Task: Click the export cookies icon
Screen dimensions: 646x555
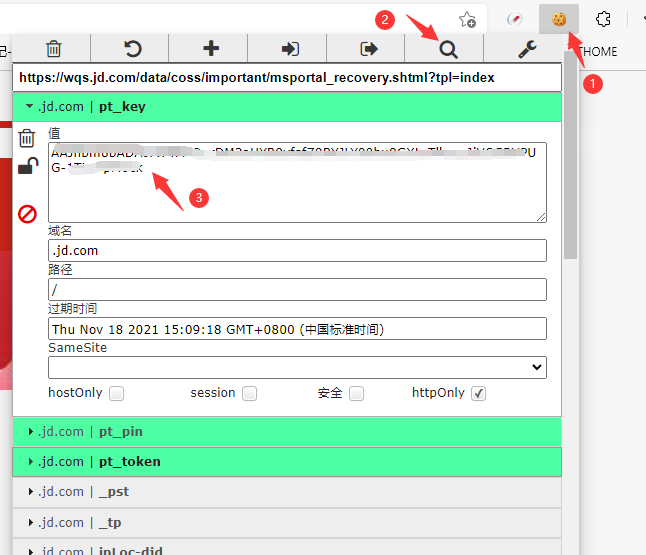Action: pos(369,49)
